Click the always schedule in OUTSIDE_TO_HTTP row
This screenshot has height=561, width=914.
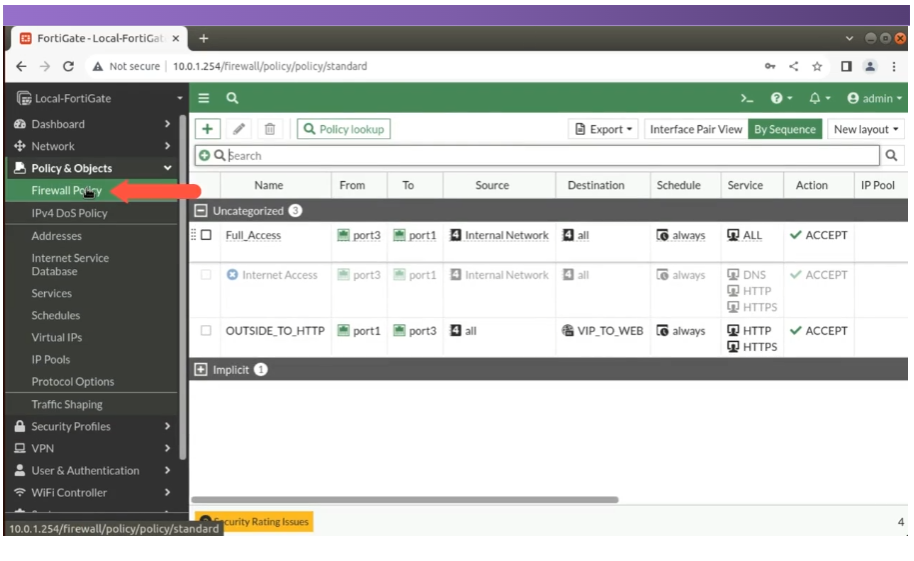[681, 331]
